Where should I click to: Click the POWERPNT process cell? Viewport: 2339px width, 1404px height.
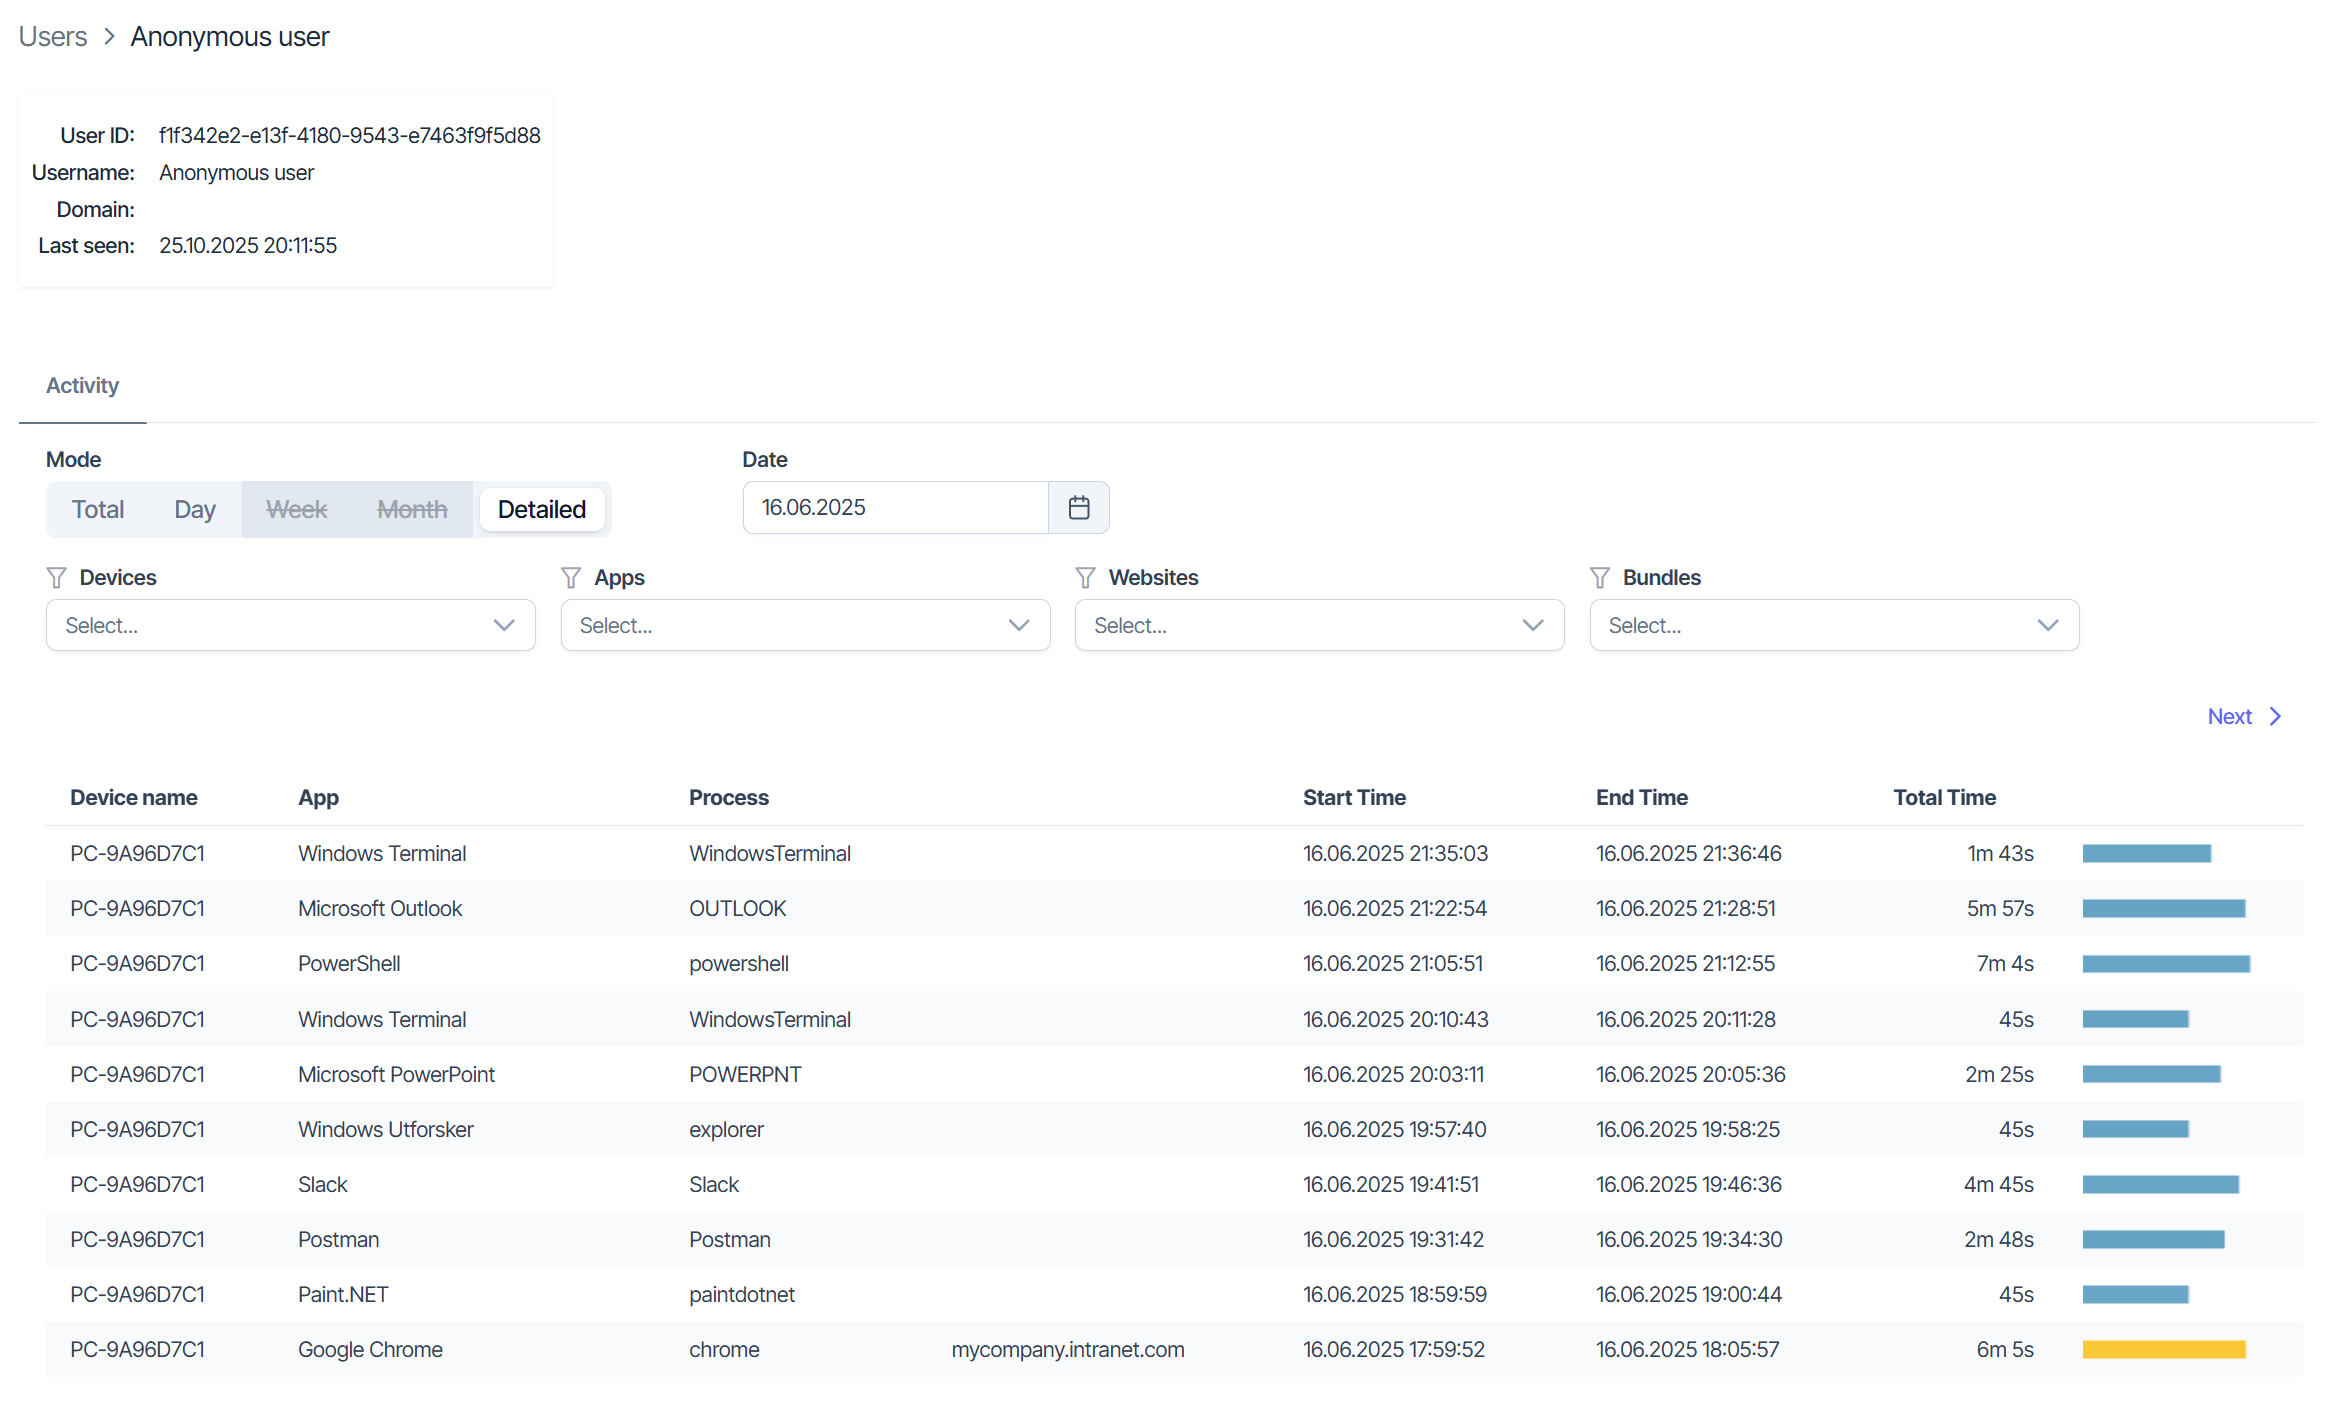coord(745,1074)
